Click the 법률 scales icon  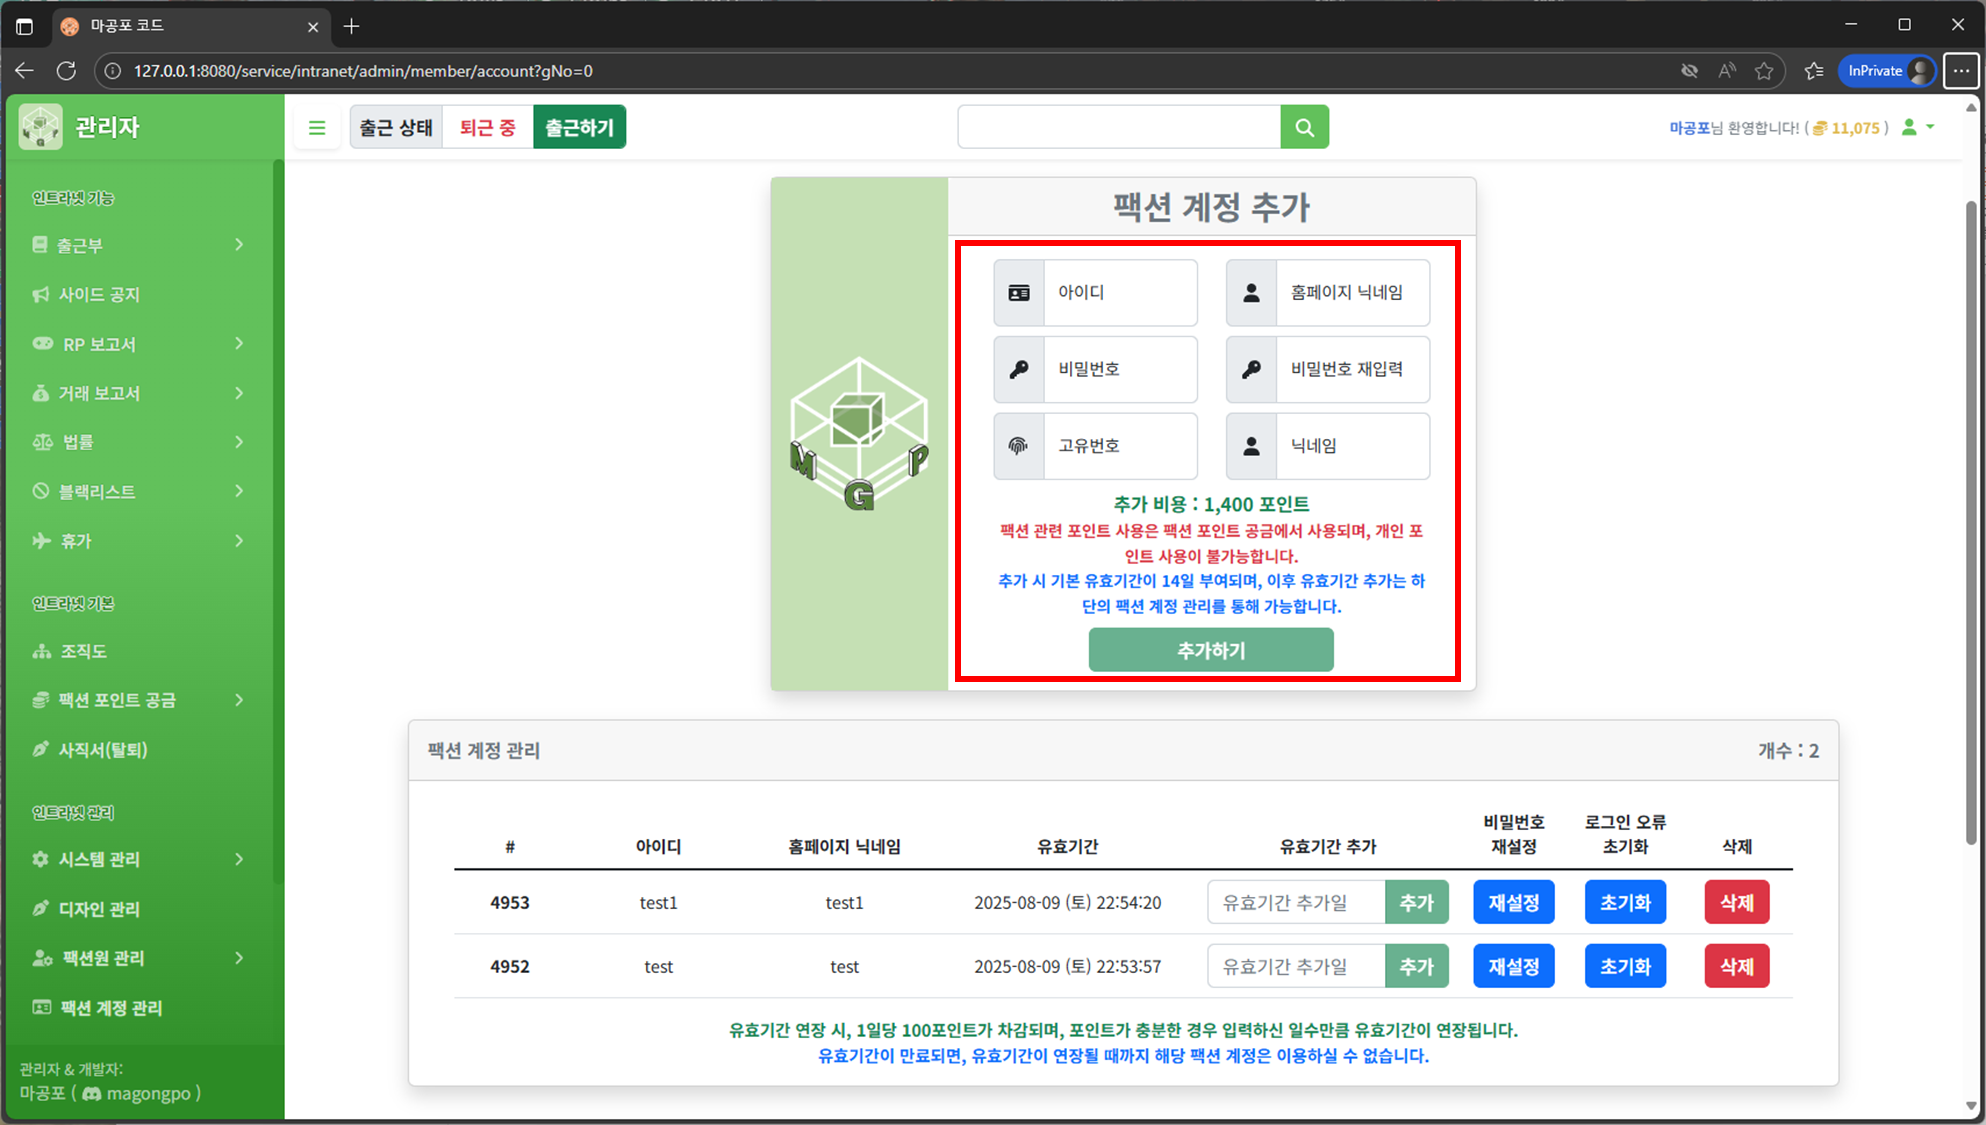pos(43,442)
